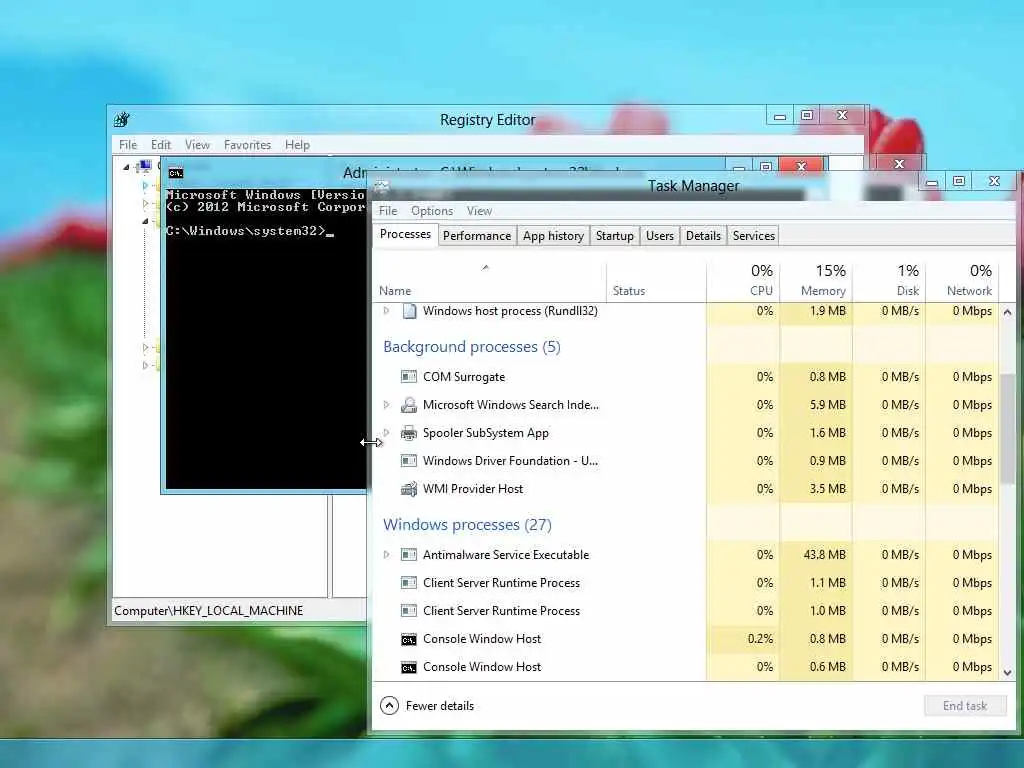
Task: Click the 0.2% CPU Console Window Host icon
Action: [409, 639]
